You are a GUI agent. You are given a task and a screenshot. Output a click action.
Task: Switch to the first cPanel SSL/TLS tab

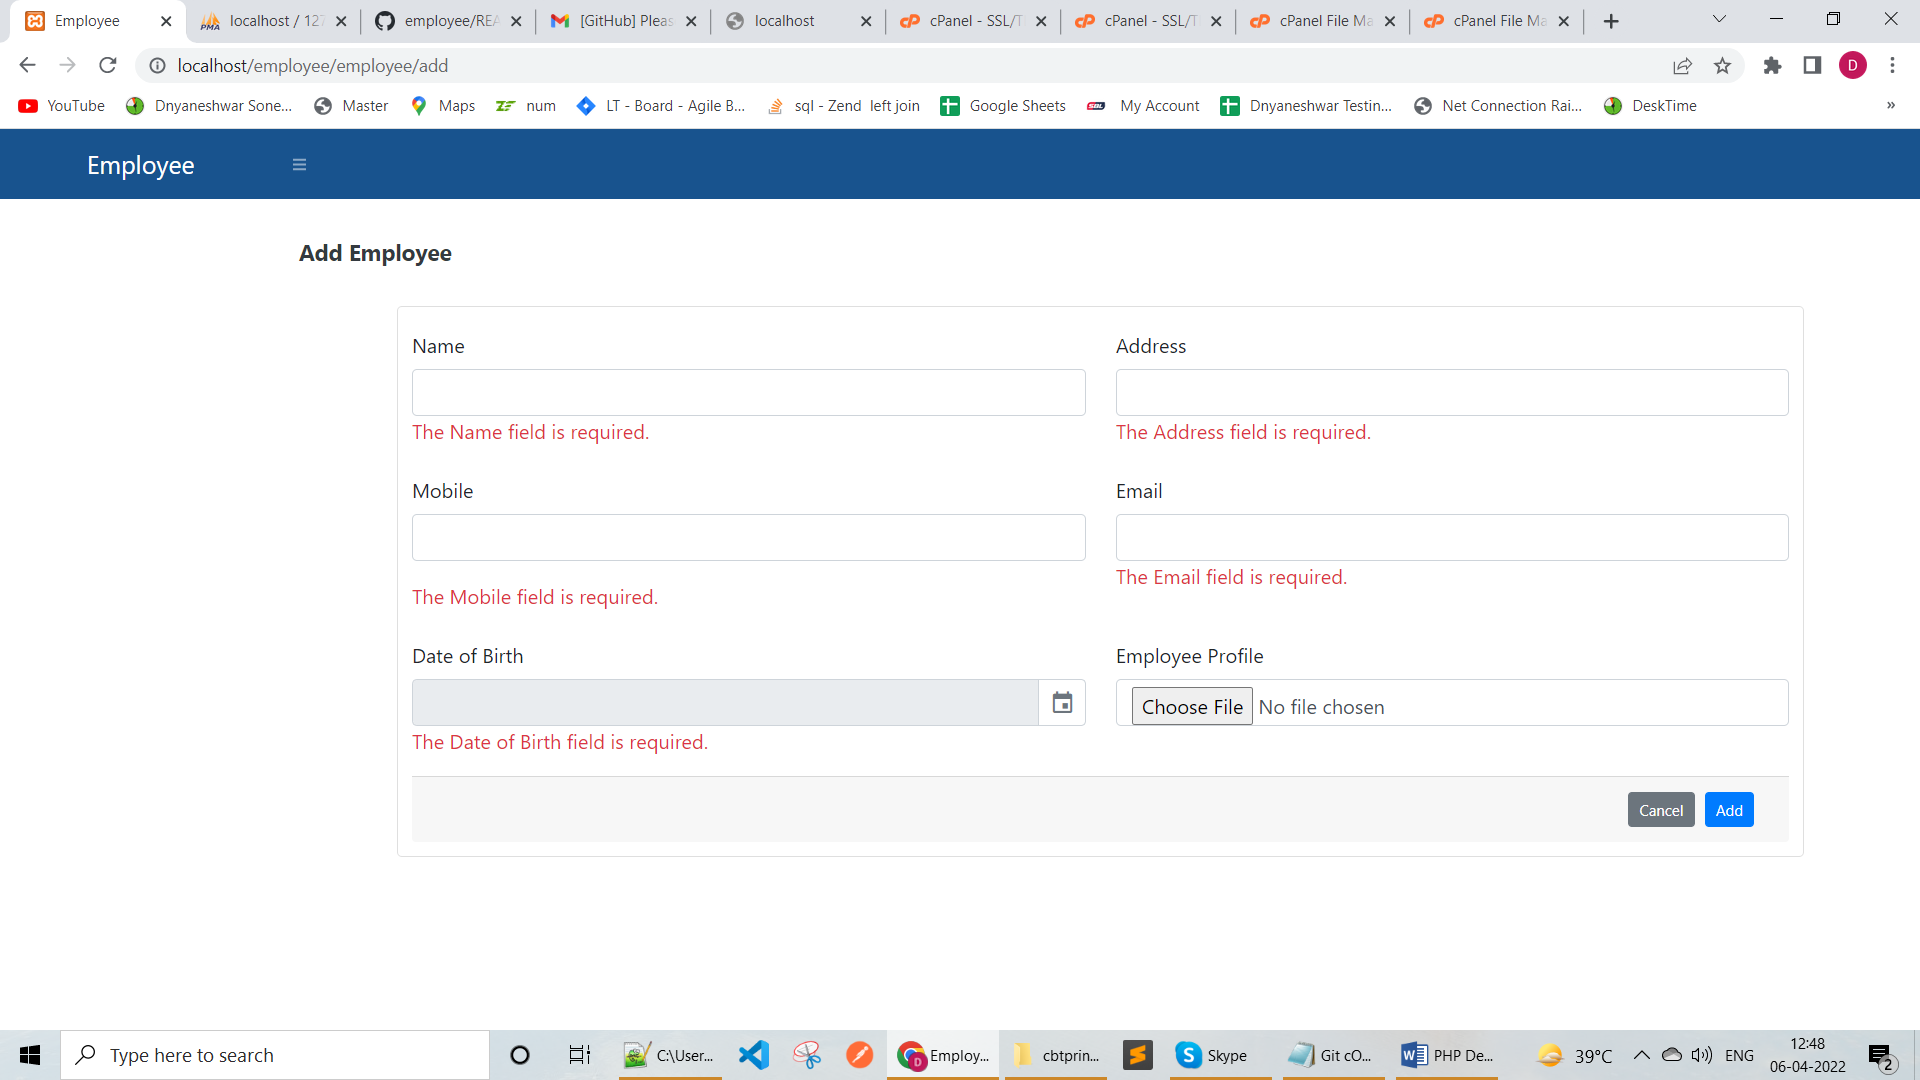[973, 21]
